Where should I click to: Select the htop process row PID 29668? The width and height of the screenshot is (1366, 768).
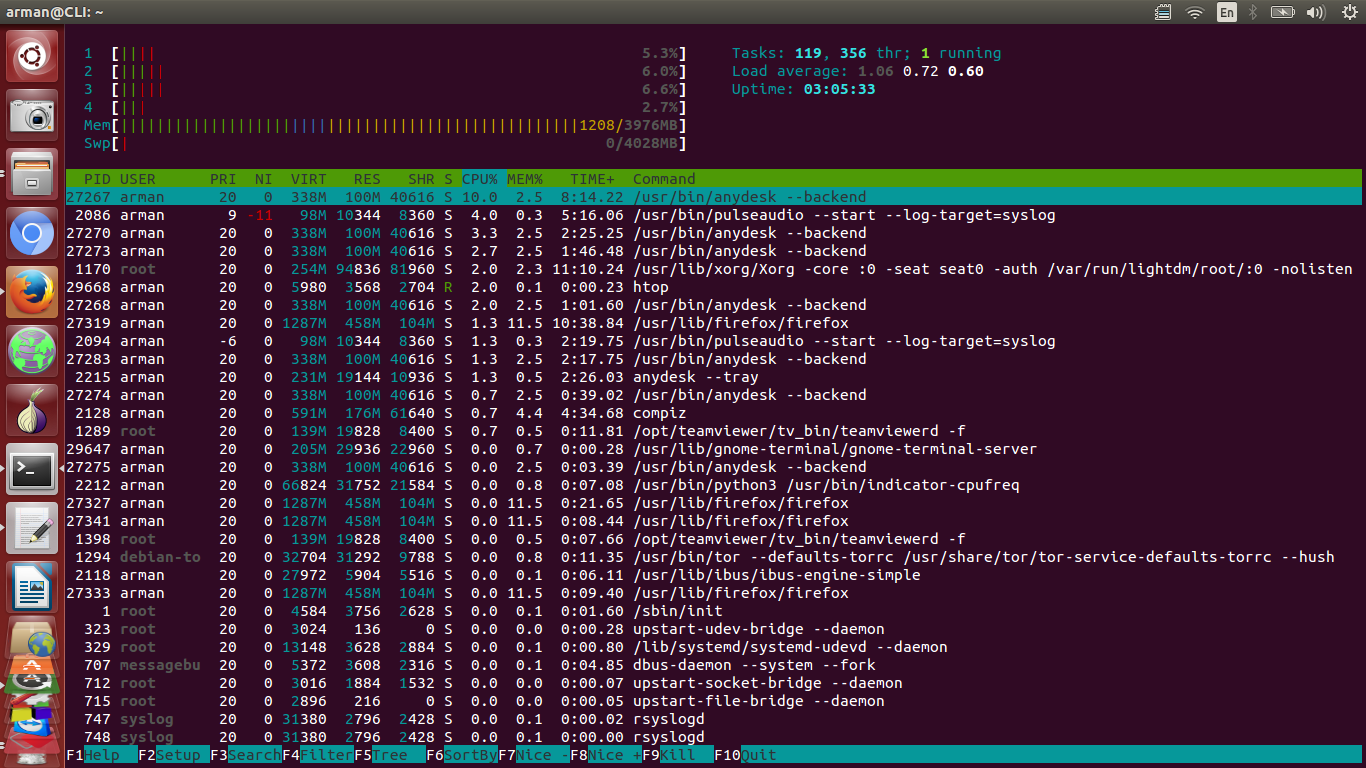pos(714,287)
